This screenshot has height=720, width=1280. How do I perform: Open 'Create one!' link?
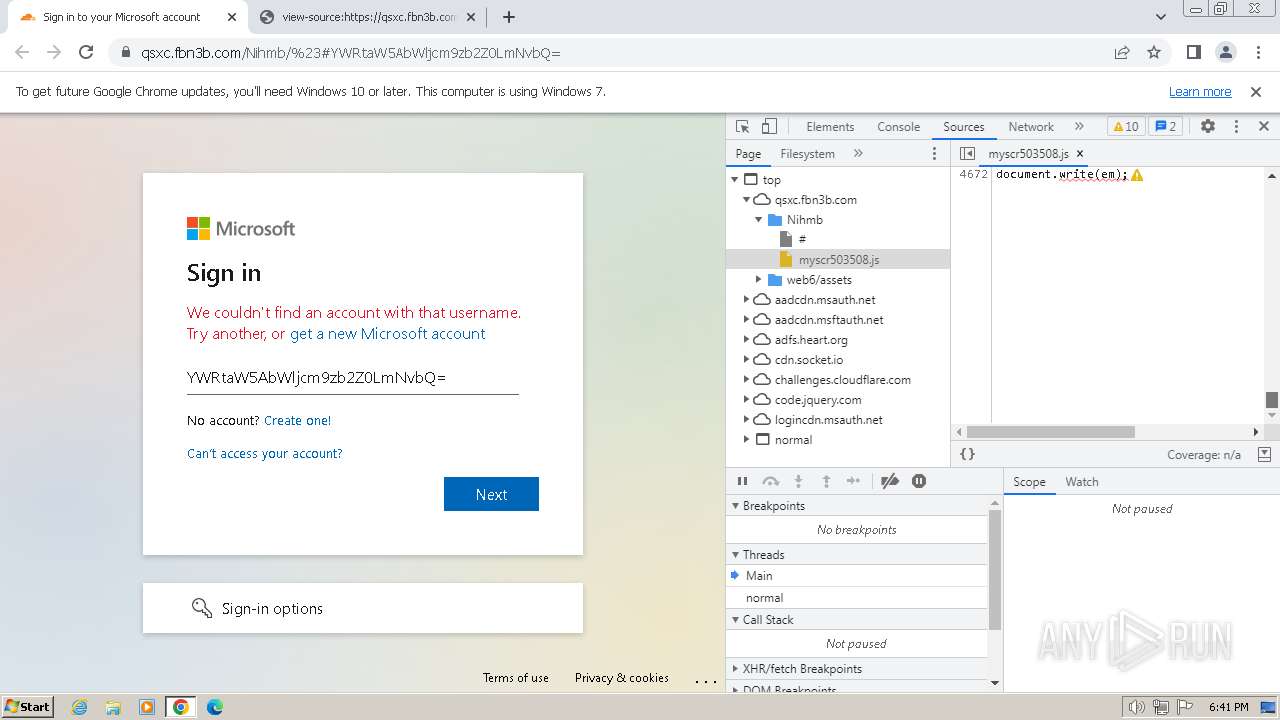297,421
